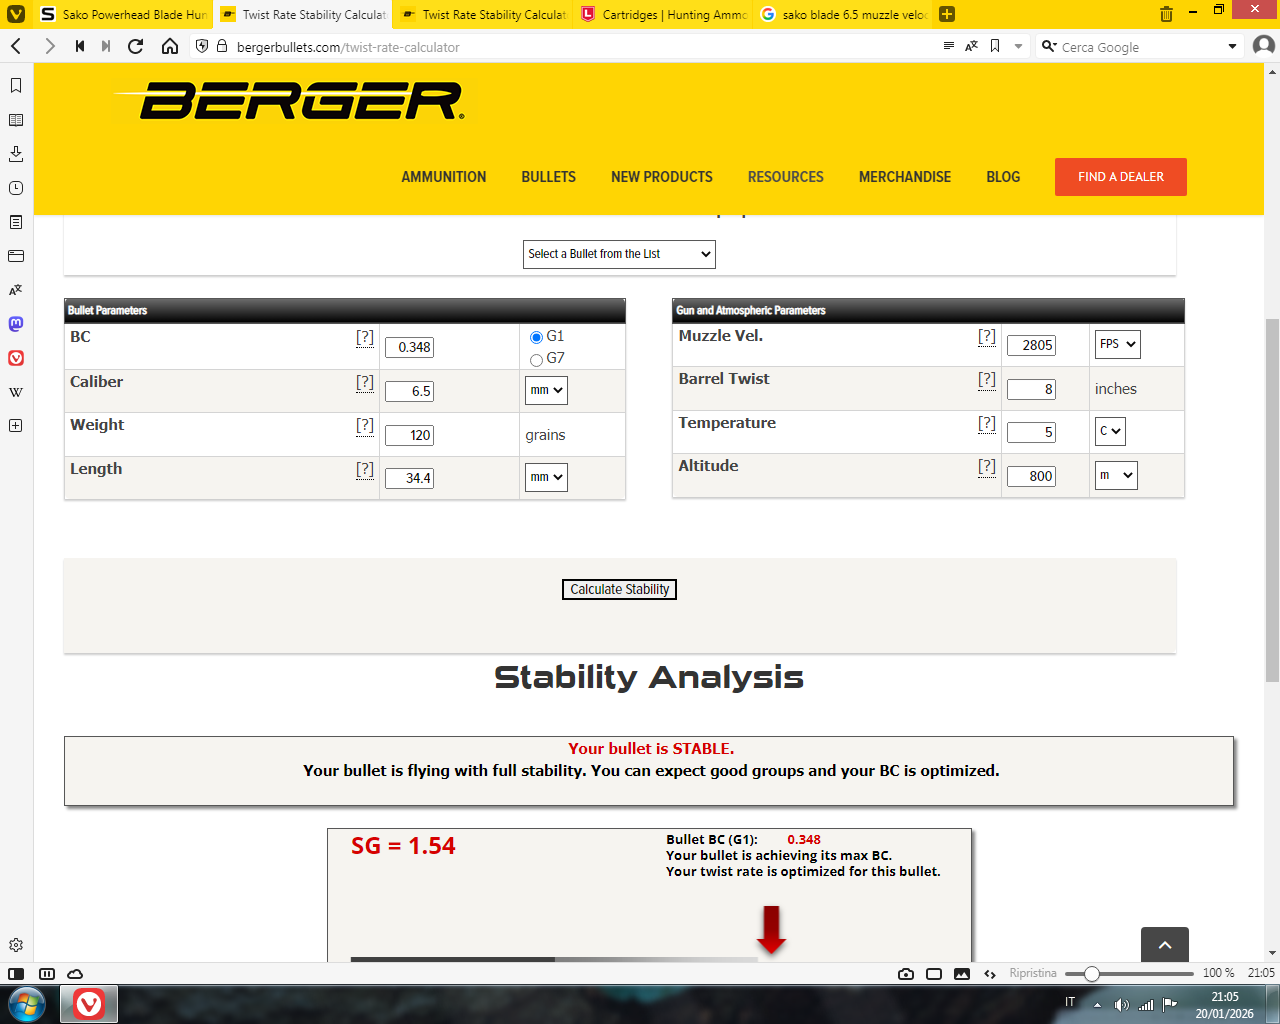Open the Bookmarks side panel
Image resolution: width=1280 pixels, height=1024 pixels.
16,86
